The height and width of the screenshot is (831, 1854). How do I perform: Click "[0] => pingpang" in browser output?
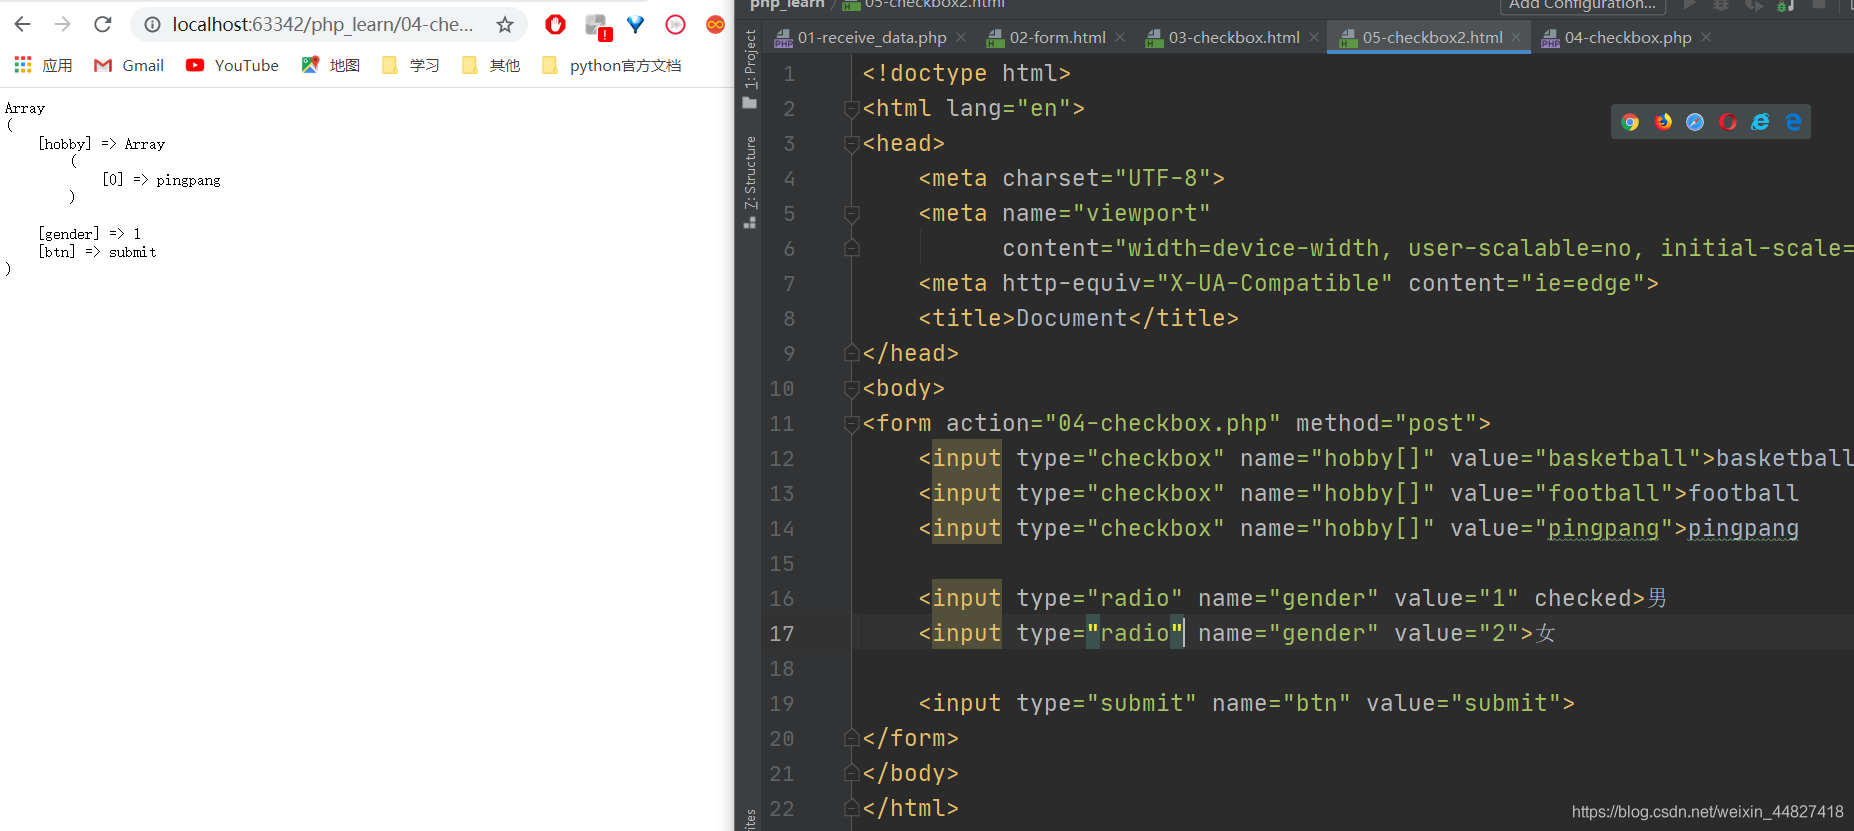pos(161,180)
